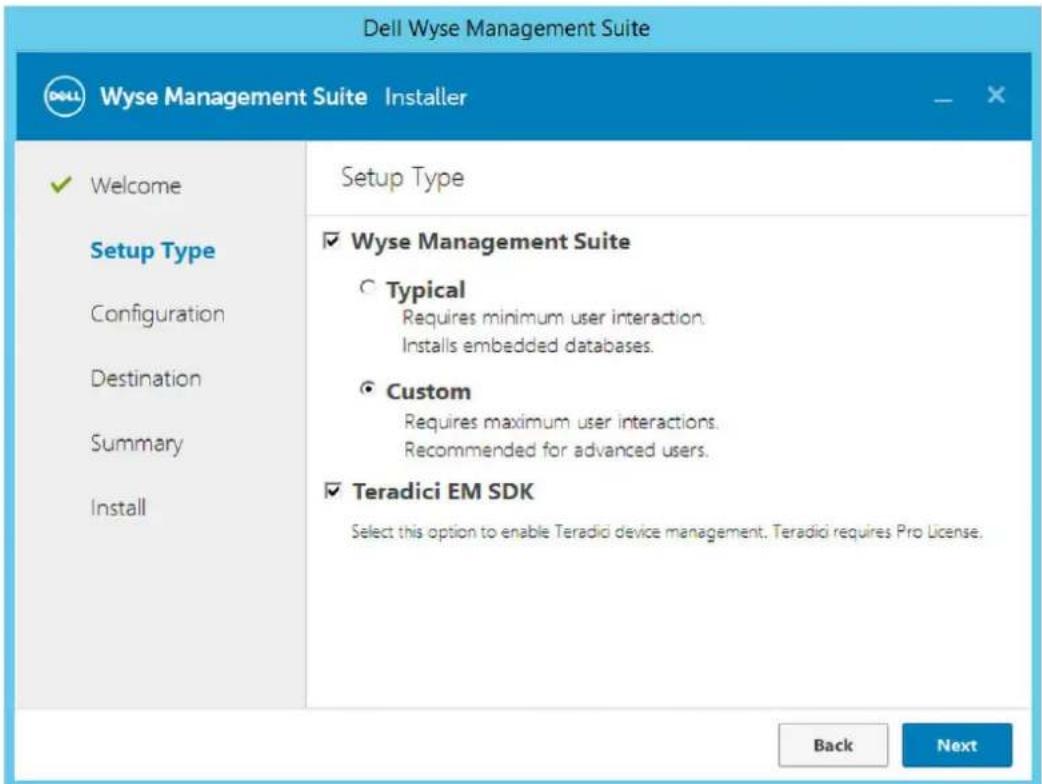Select the Install step in sidebar
The image size is (1042, 784).
118,508
